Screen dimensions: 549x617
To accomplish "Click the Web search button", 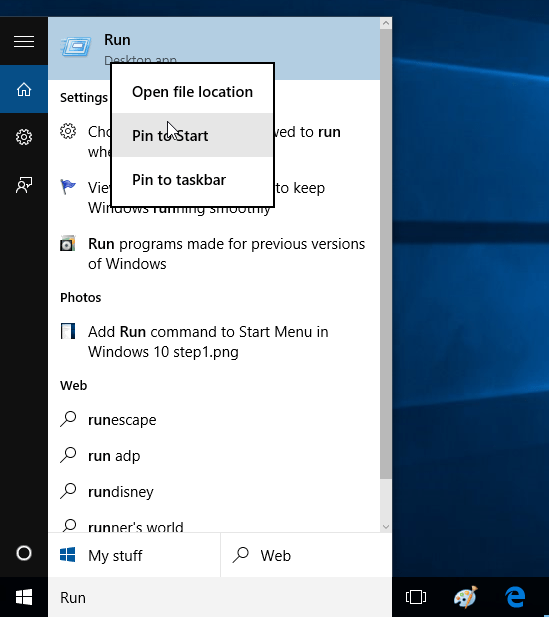I will coord(307,555).
